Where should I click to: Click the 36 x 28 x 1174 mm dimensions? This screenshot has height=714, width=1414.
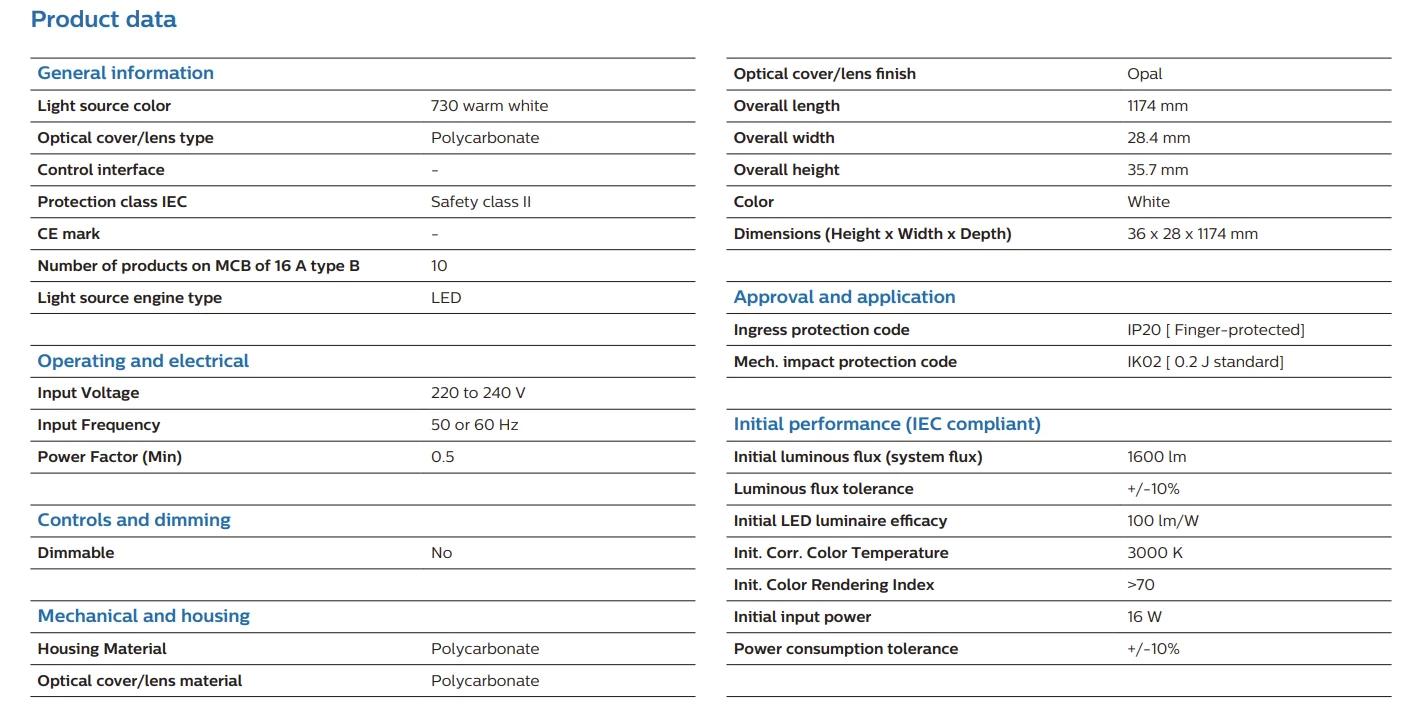coord(1192,234)
